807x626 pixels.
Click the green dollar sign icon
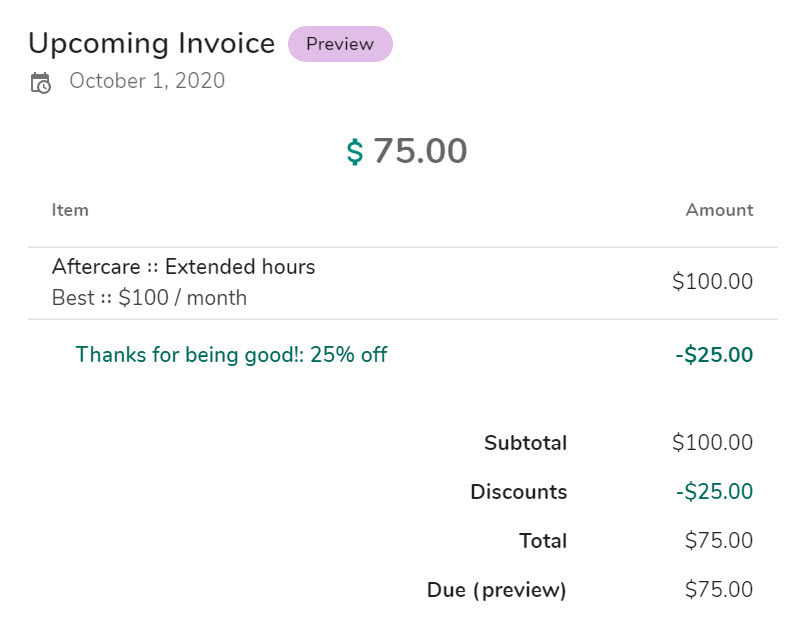(355, 152)
